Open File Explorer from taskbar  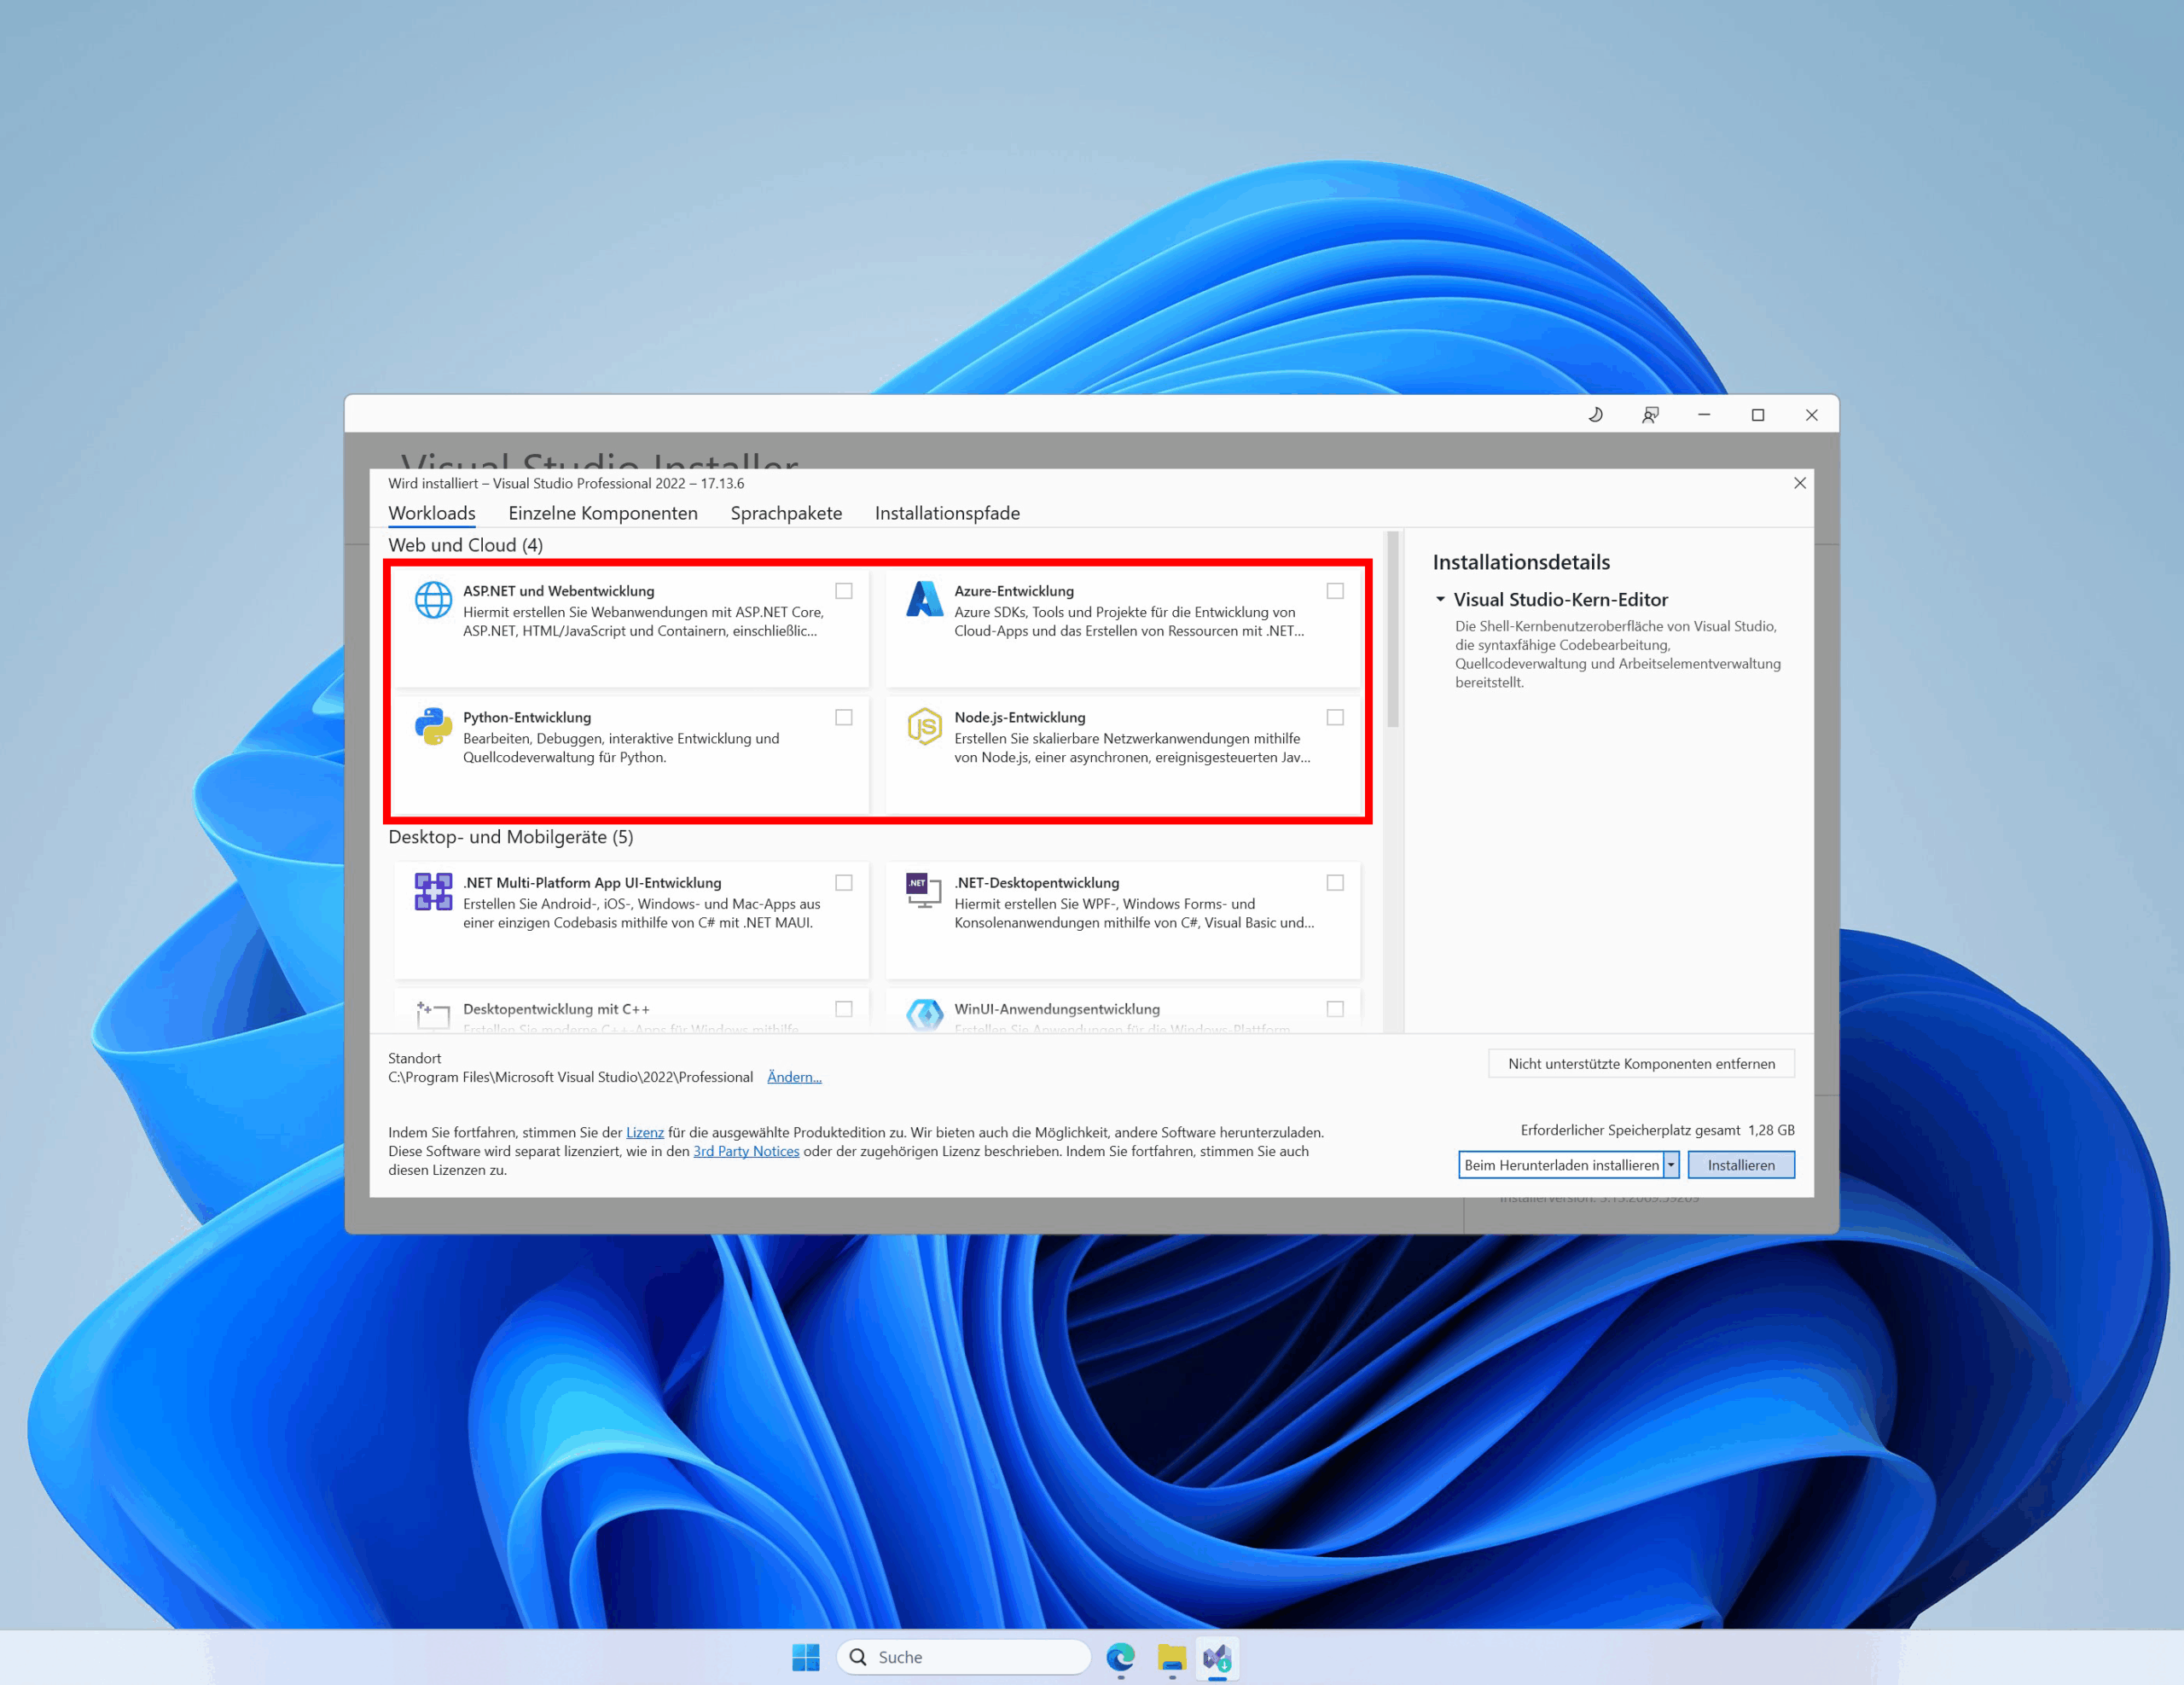1171,1657
